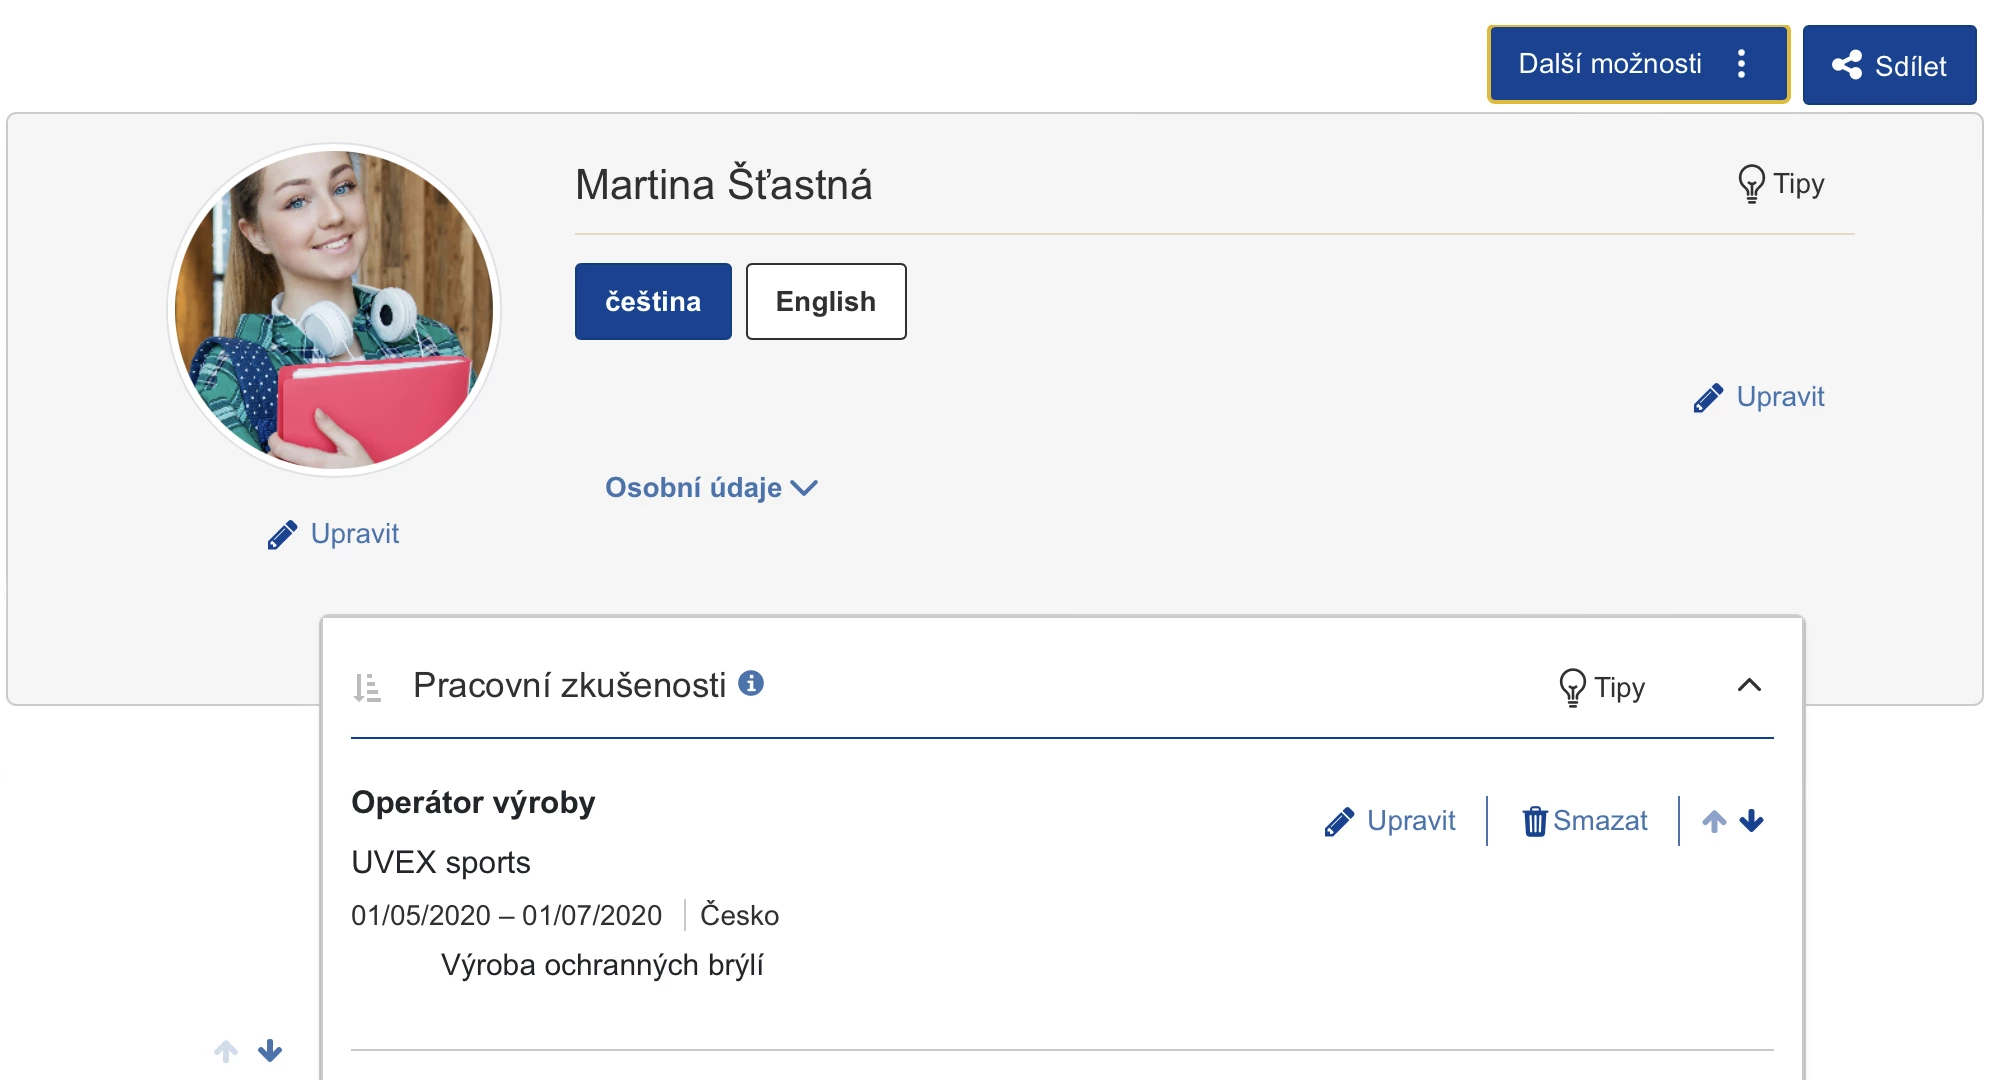Switch profile language to čeština
The width and height of the screenshot is (1998, 1080).
653,302
